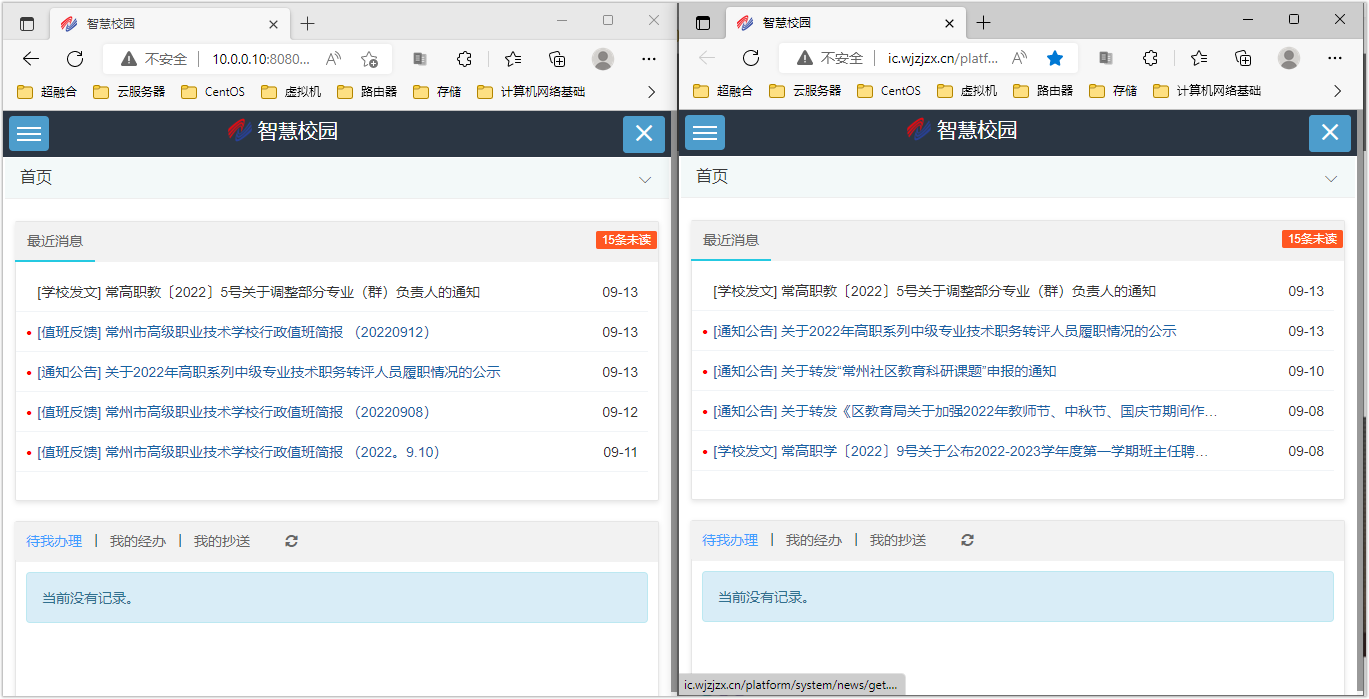Screen dimensions: 1369x699
Task: Open 常高职学〔2022〕9号 notice in right window
Action: coord(961,451)
